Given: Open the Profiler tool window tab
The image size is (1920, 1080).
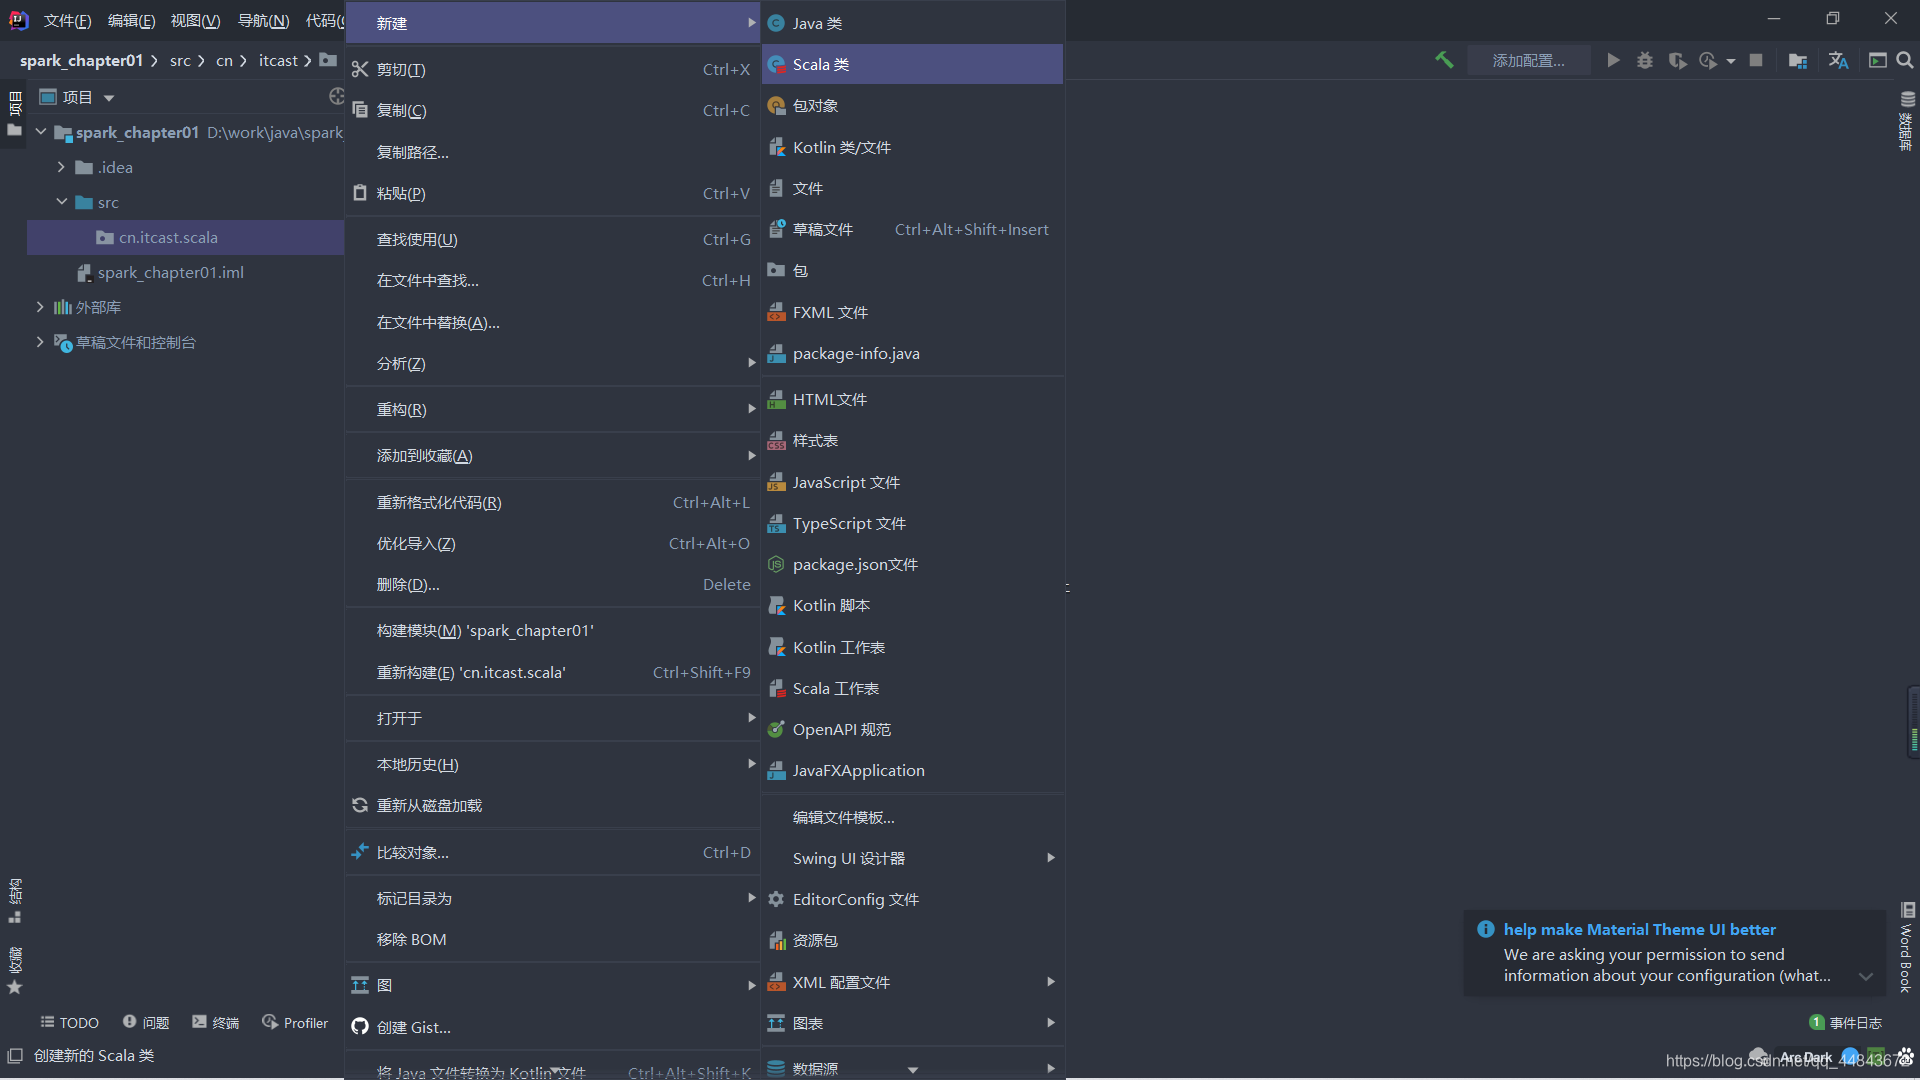Looking at the screenshot, I should coord(295,1022).
